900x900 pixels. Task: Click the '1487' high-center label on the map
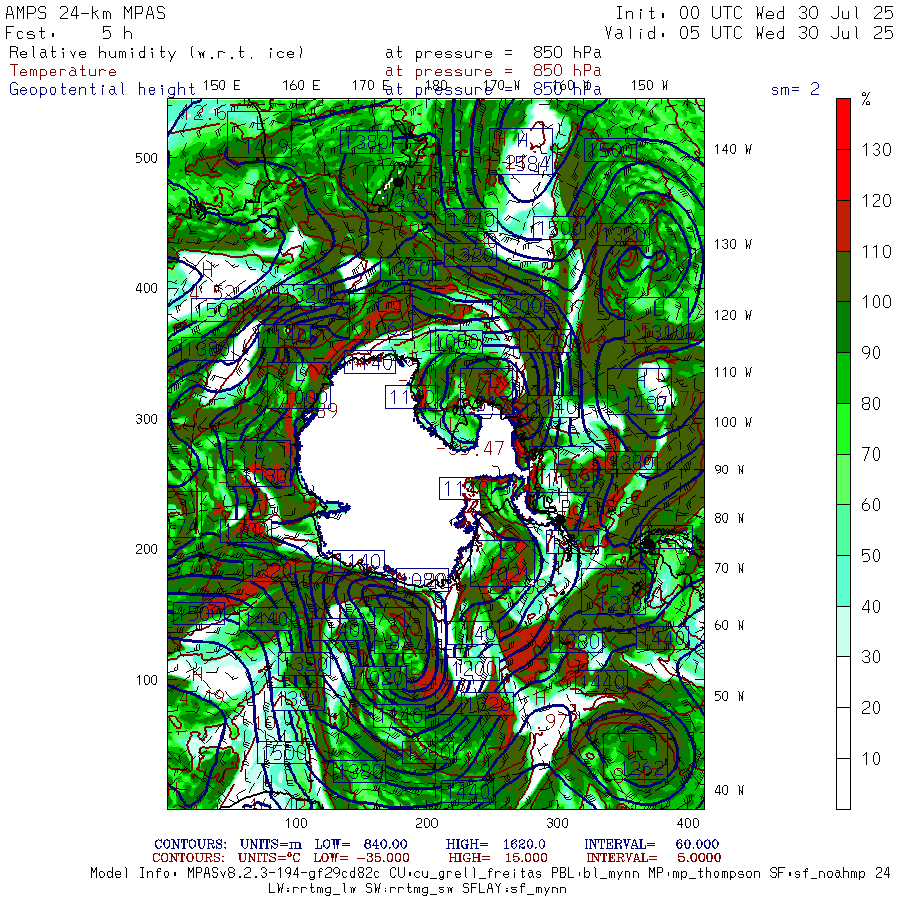pyautogui.click(x=647, y=405)
